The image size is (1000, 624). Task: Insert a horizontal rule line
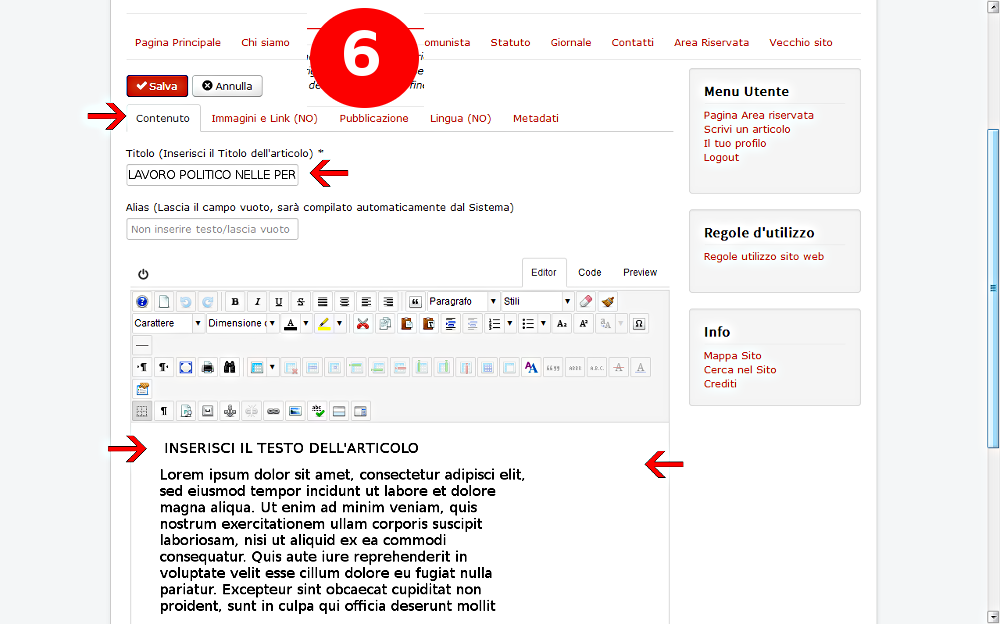[142, 345]
